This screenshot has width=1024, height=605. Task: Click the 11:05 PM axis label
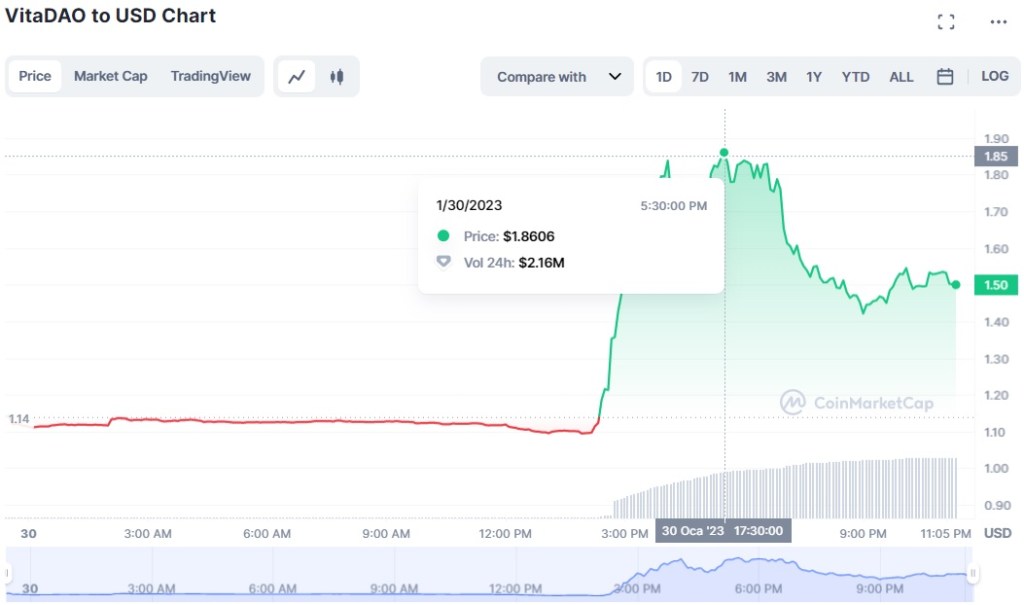pyautogui.click(x=946, y=534)
